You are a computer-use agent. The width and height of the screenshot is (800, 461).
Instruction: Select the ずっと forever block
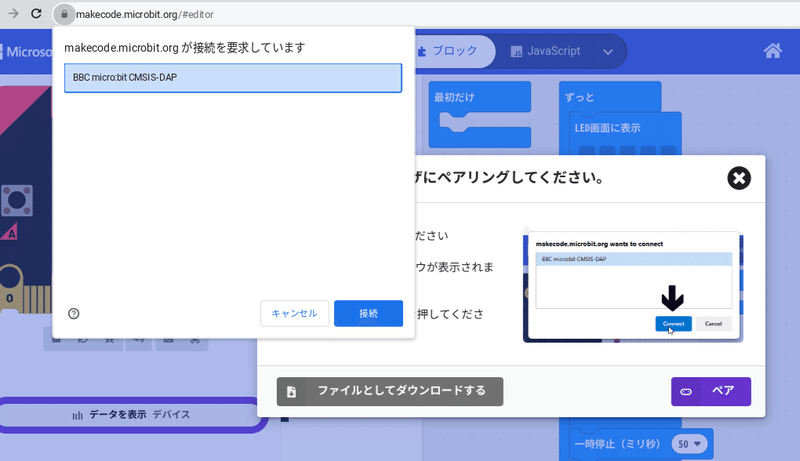(610, 97)
